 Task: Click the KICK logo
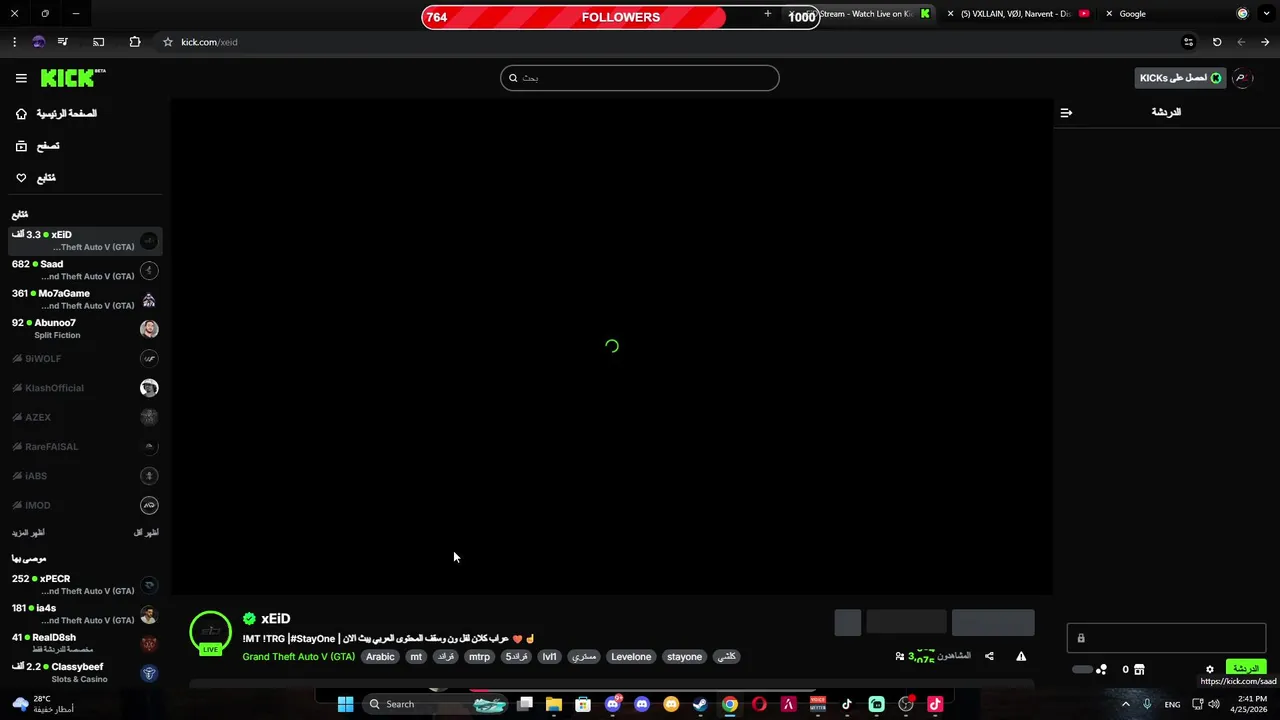(73, 78)
